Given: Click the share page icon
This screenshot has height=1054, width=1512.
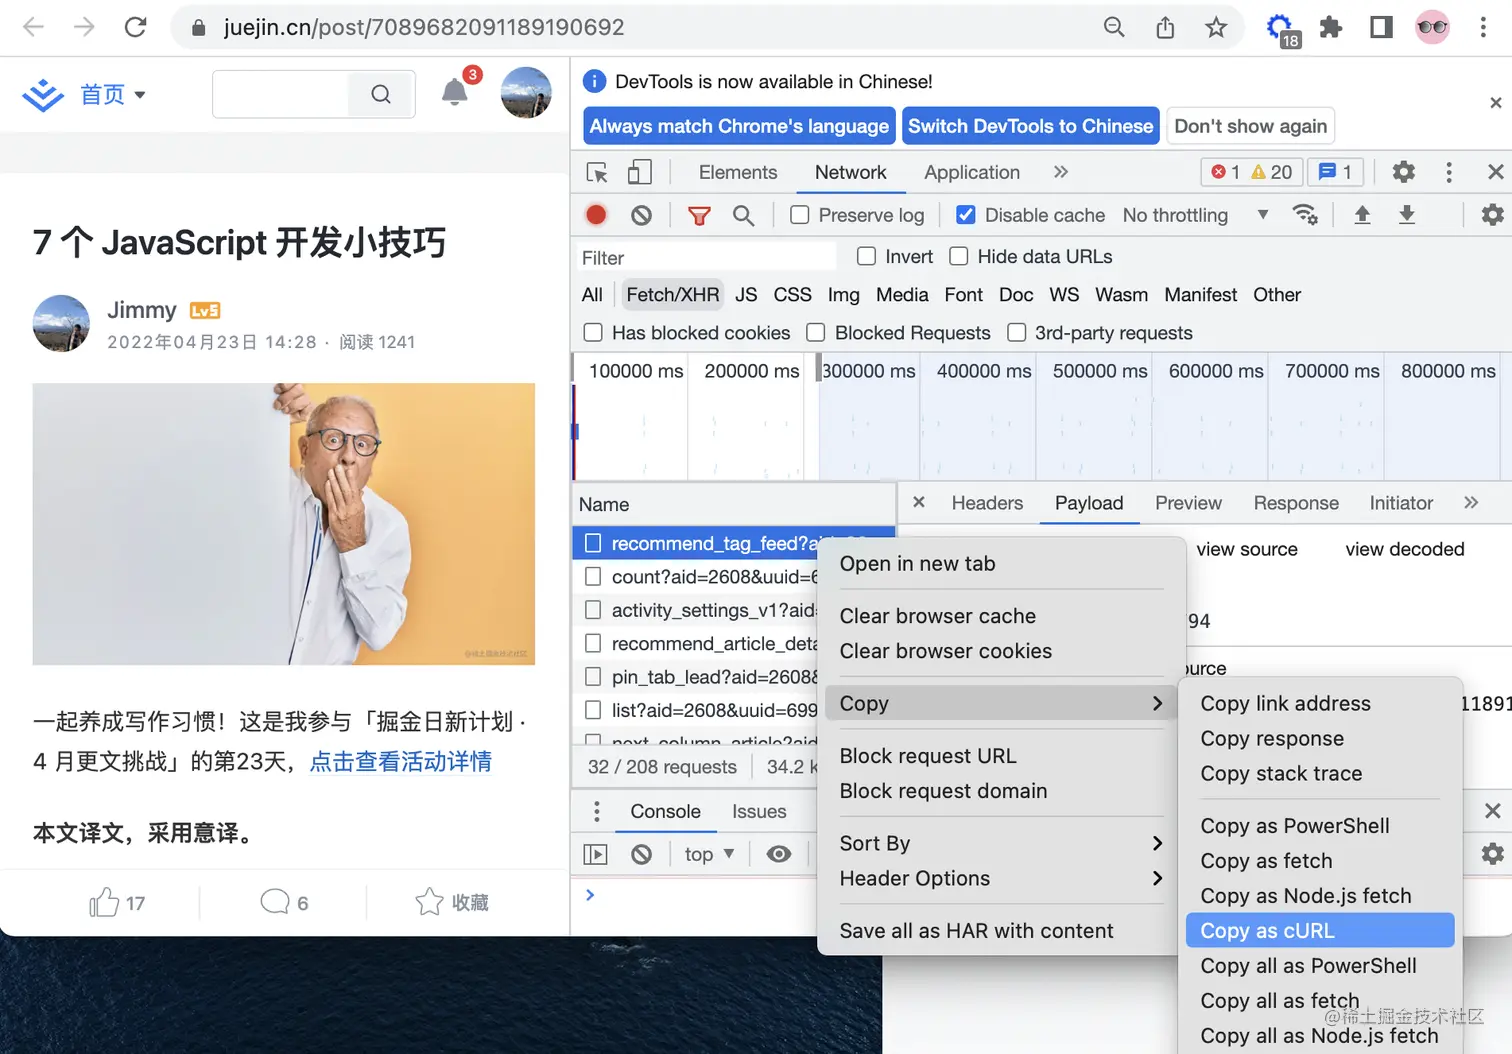Looking at the screenshot, I should tap(1165, 27).
